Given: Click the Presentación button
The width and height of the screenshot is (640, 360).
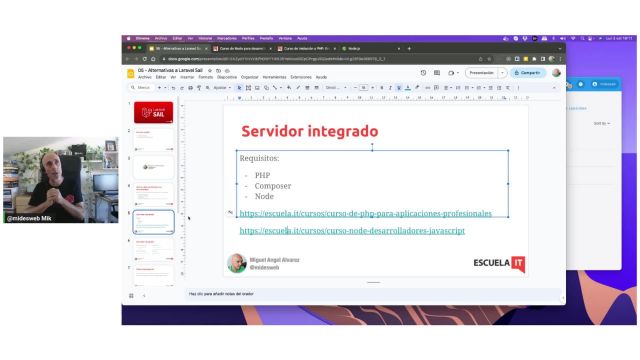Looking at the screenshot, I should coord(482,73).
